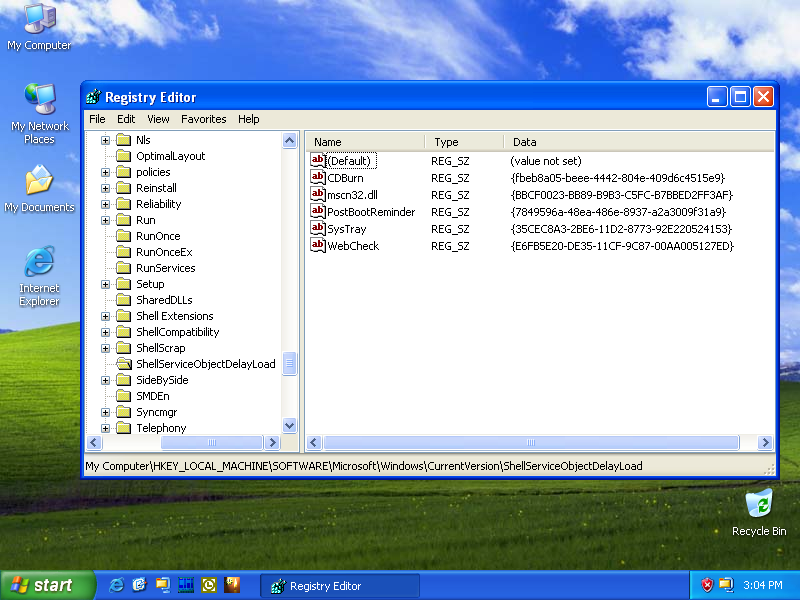Launch Internet Explorer from the Quick Launch bar
800x600 pixels.
pos(116,585)
